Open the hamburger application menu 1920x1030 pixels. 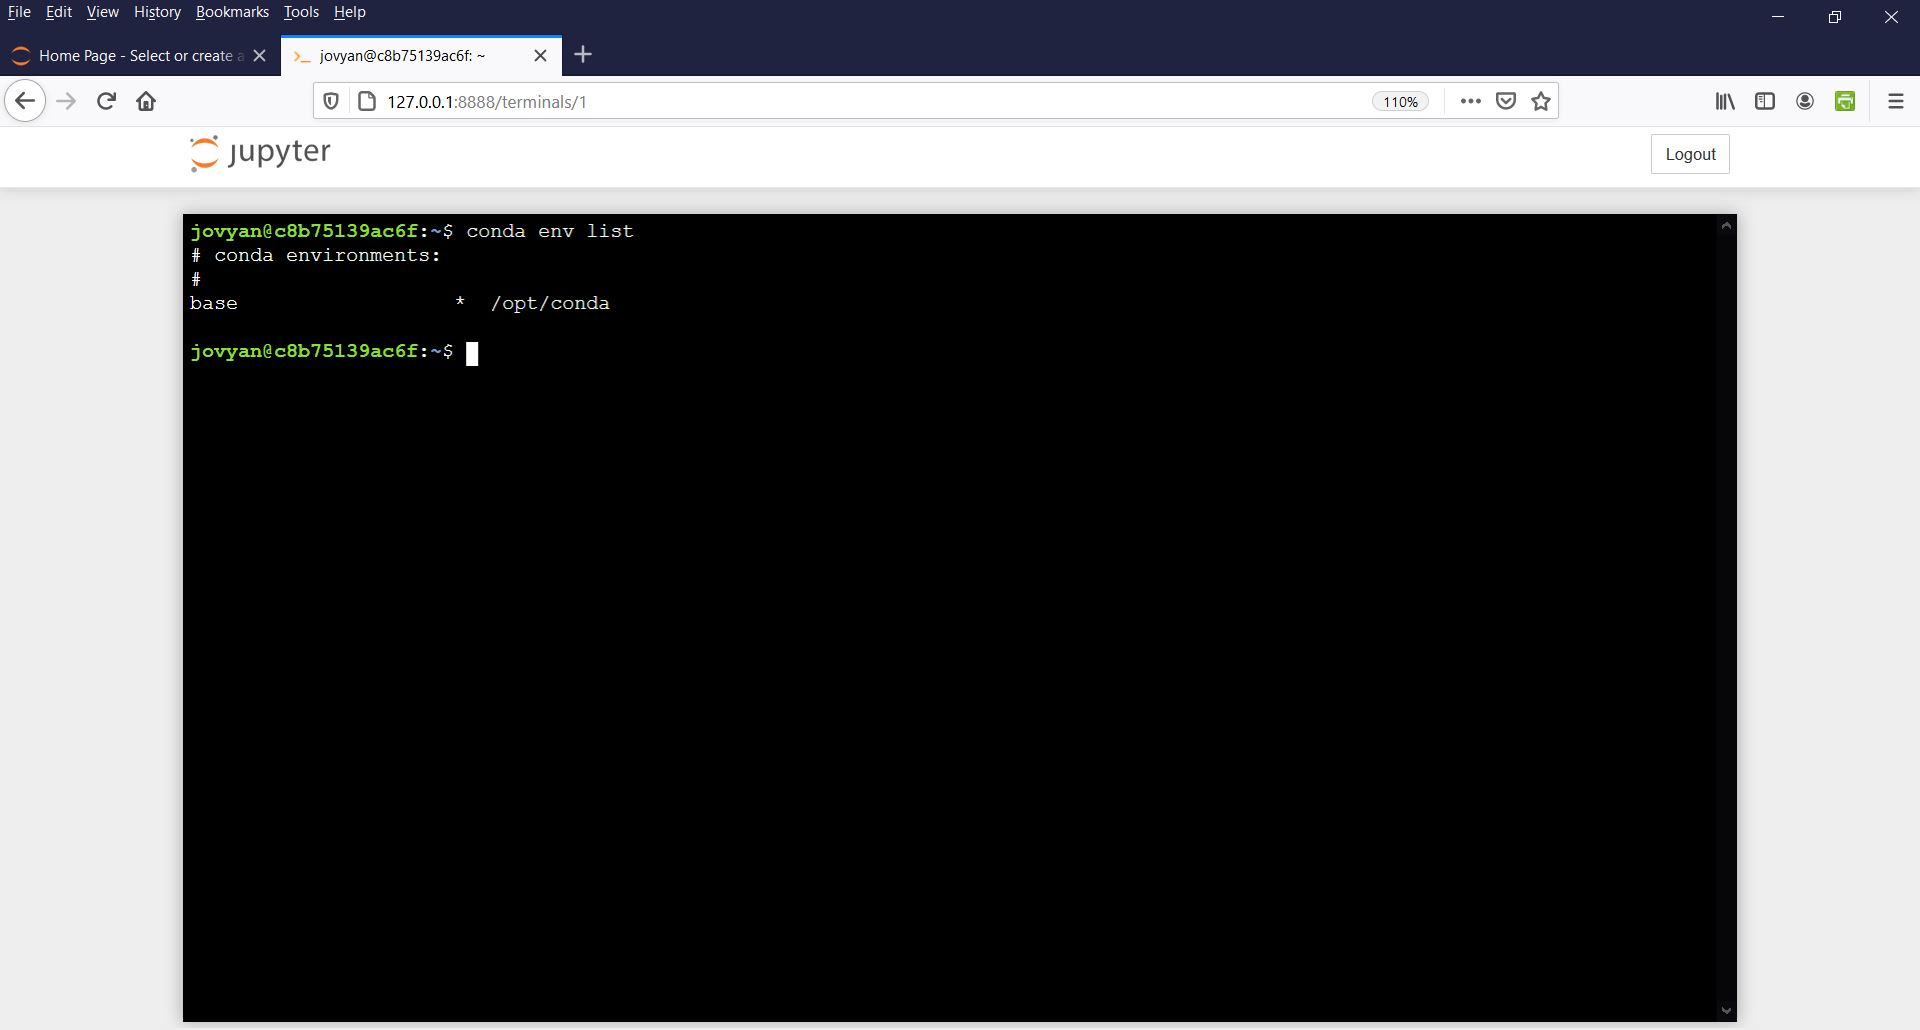[x=1895, y=101]
